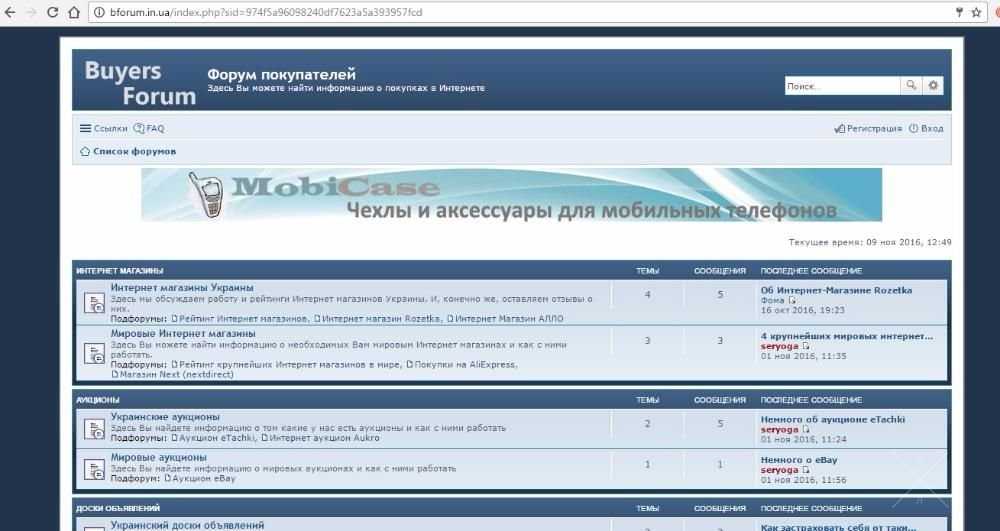Click subforum page icon before Аукцион eTachki
Image resolution: width=1000 pixels, height=531 pixels.
(175, 438)
